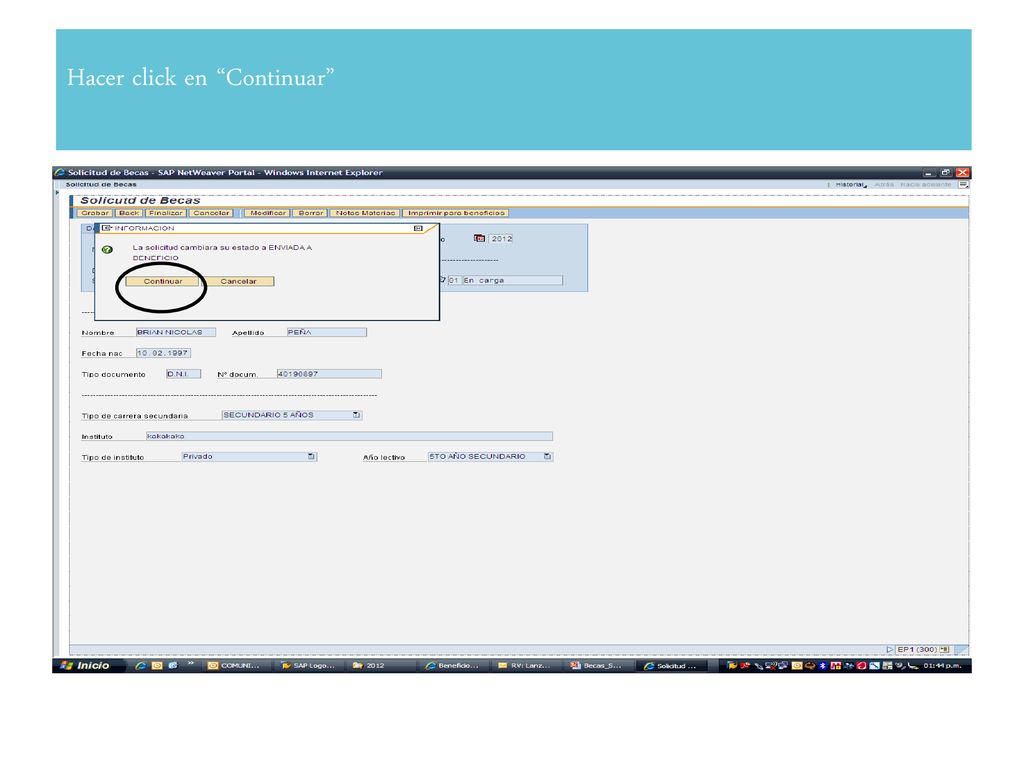Click the Cancelar toolbar button

pyautogui.click(x=212, y=213)
